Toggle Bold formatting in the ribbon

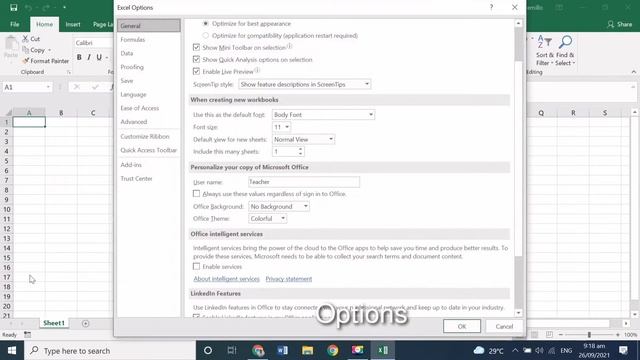tap(79, 57)
